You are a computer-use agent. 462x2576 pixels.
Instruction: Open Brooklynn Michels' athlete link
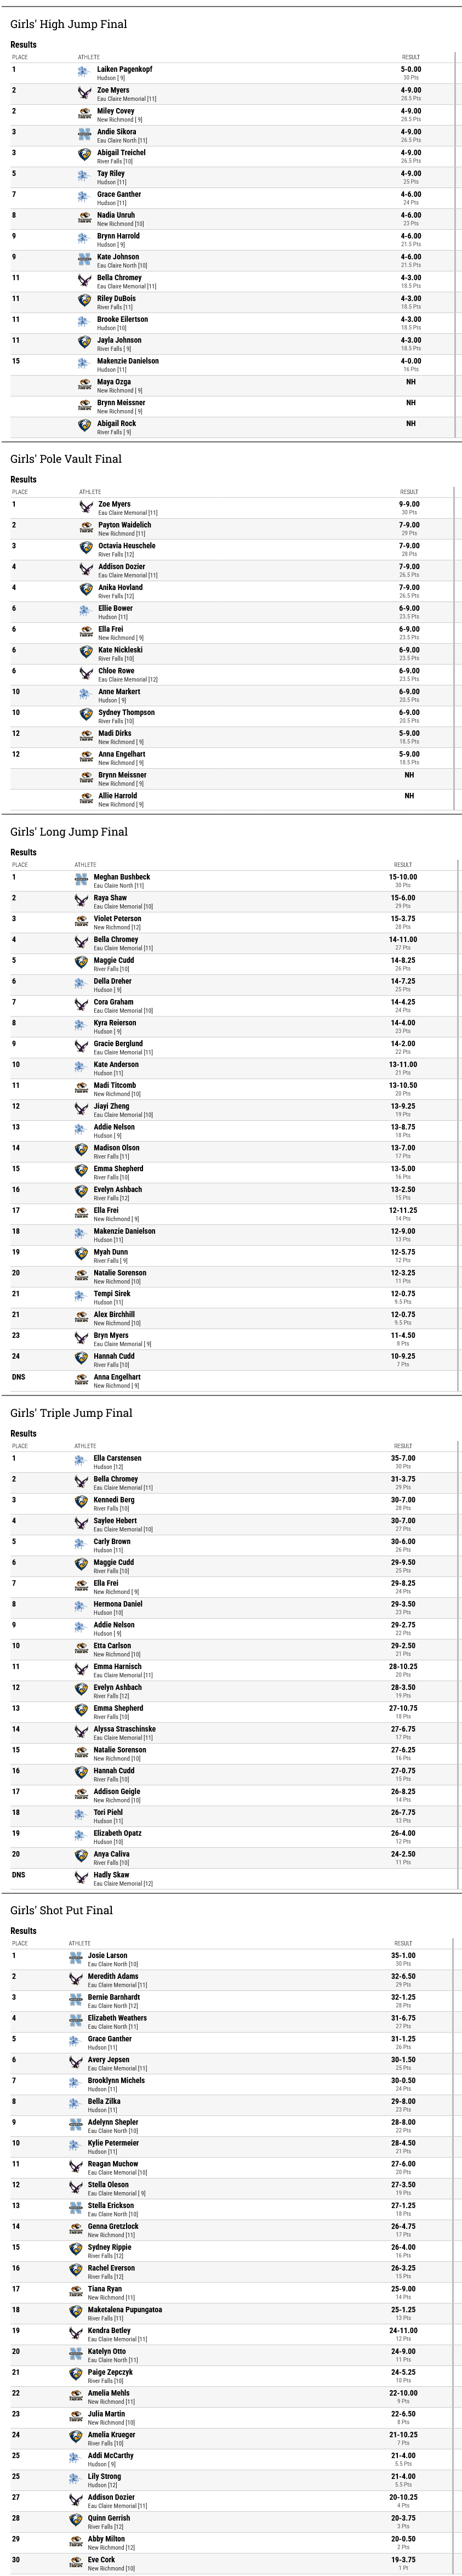click(116, 2080)
